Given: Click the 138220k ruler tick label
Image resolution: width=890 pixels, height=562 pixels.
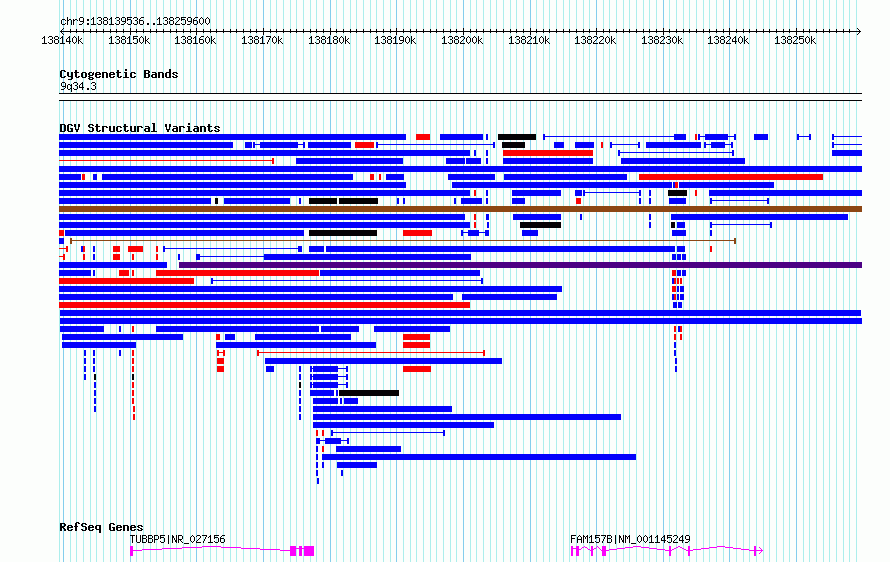Looking at the screenshot, I should click(595, 40).
